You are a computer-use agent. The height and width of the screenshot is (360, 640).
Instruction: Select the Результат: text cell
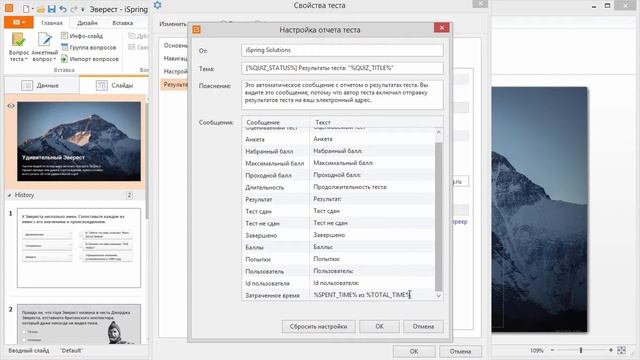pos(372,199)
